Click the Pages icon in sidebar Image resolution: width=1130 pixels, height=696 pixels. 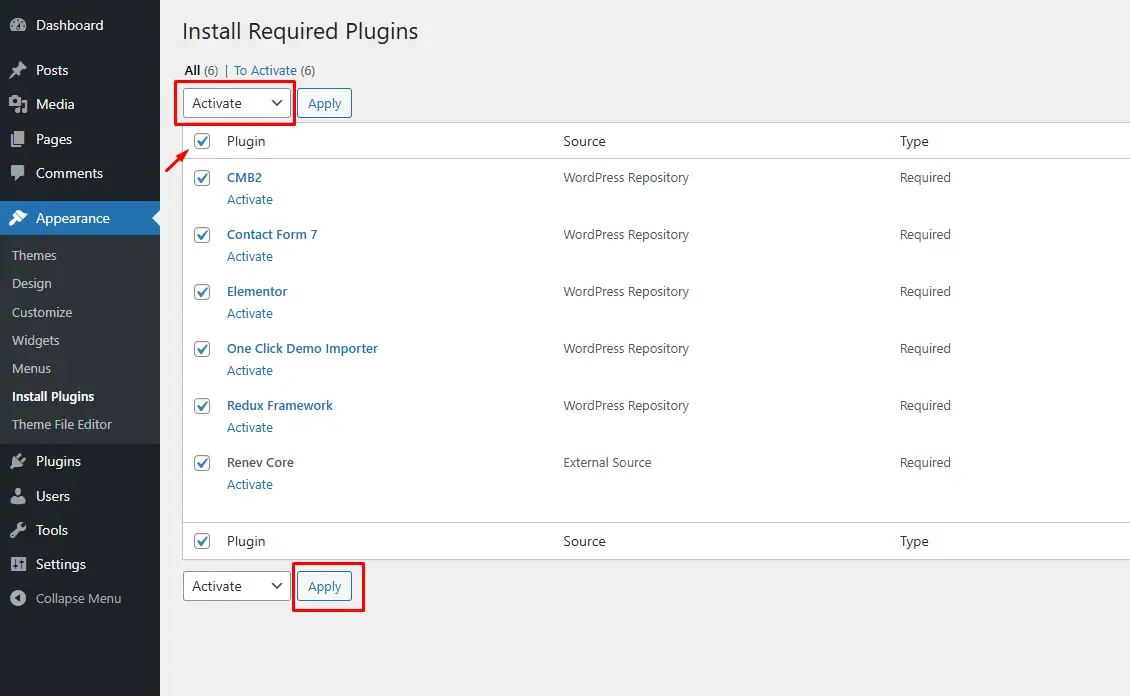point(18,139)
